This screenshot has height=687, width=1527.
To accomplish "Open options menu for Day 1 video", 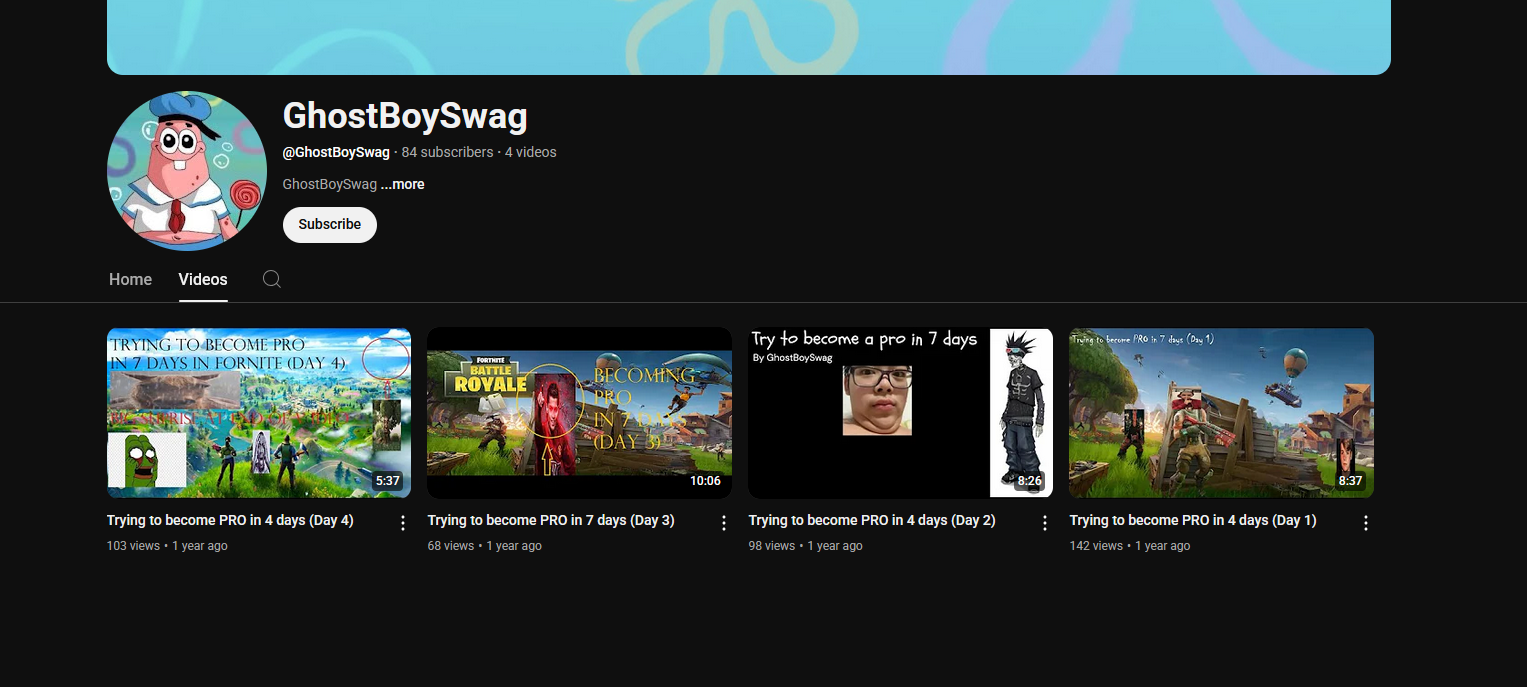I will tap(1366, 523).
